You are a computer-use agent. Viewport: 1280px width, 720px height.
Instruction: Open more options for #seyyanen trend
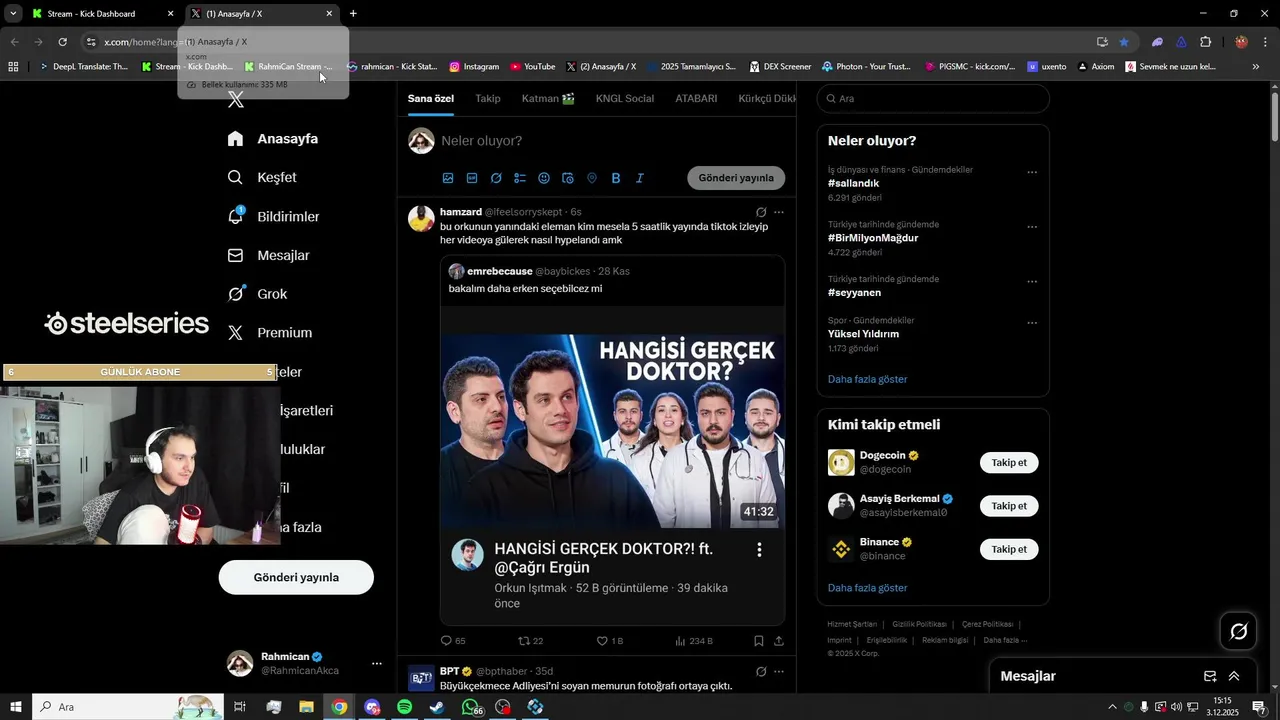coord(1032,282)
